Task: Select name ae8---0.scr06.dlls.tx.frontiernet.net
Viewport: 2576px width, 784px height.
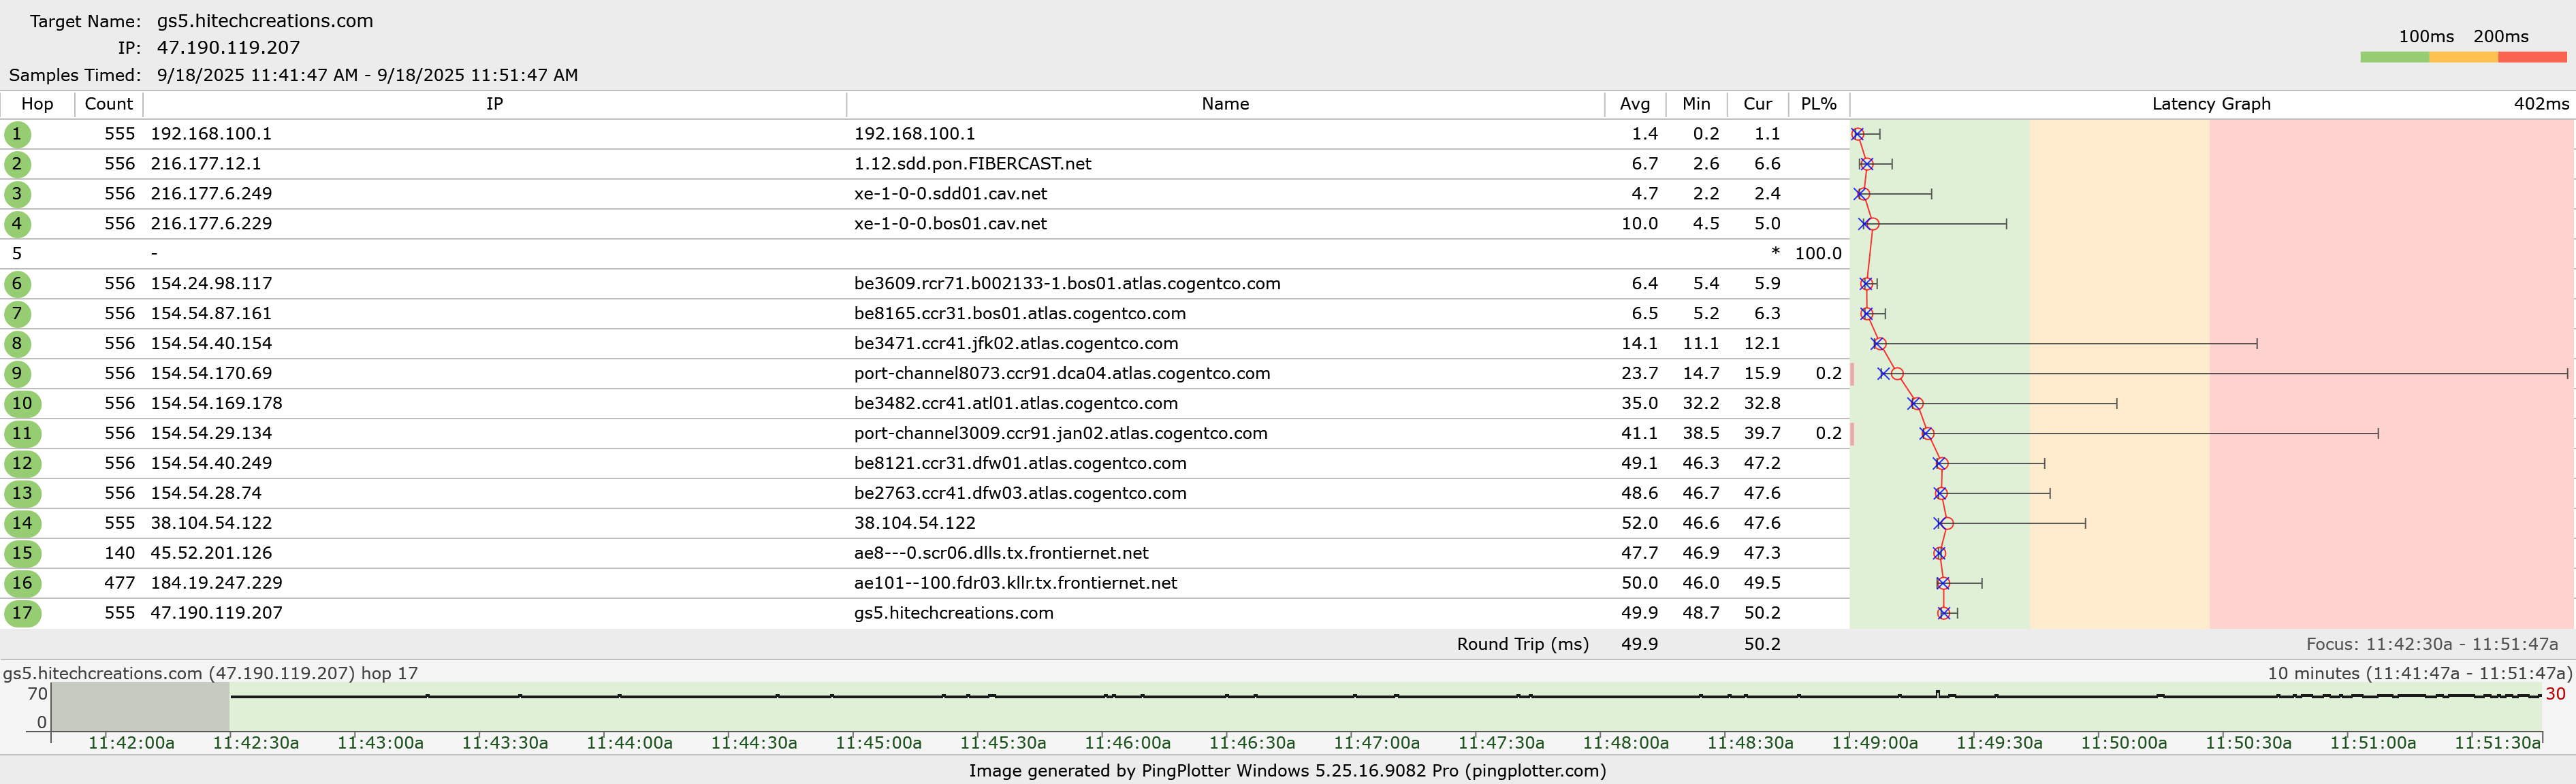Action: click(x=1001, y=554)
